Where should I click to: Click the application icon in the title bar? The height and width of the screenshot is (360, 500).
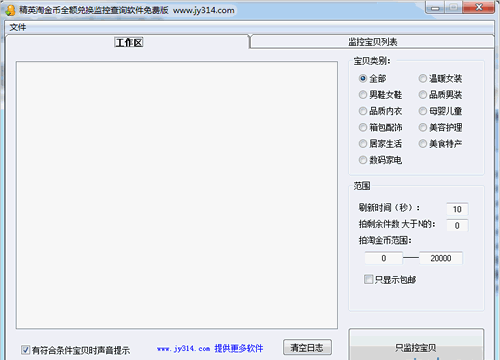[10, 10]
